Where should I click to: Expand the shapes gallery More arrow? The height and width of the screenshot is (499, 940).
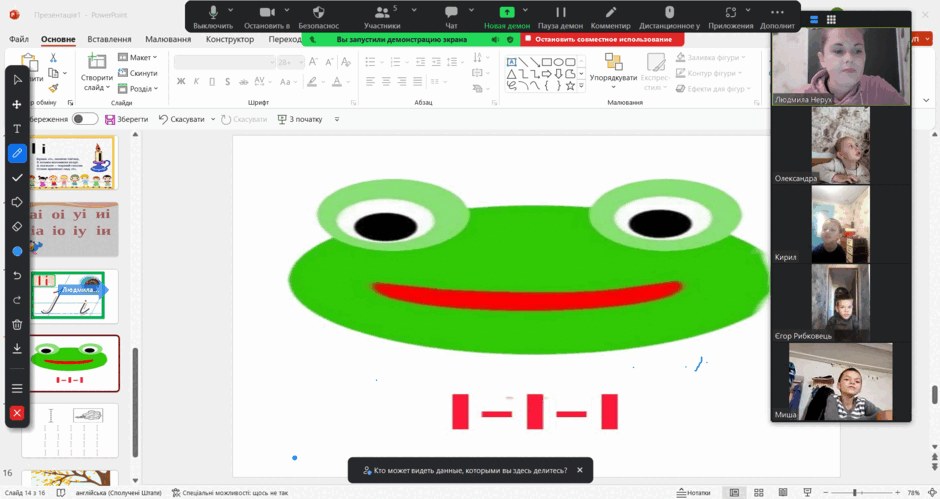point(582,86)
